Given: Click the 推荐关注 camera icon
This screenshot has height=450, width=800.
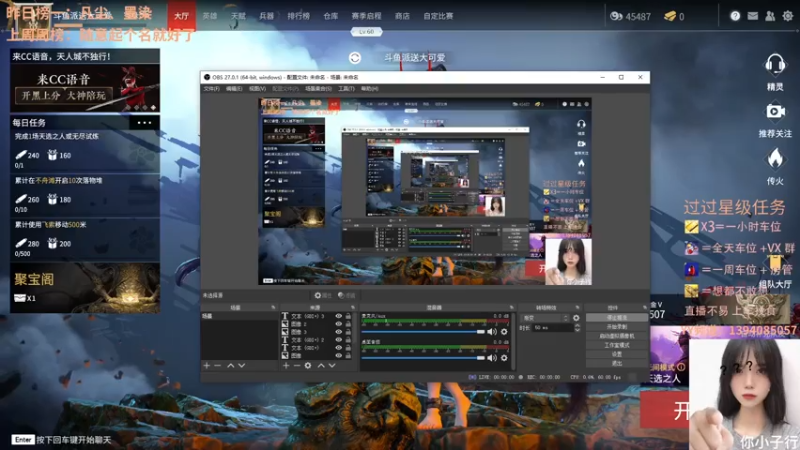Looking at the screenshot, I should 775,111.
